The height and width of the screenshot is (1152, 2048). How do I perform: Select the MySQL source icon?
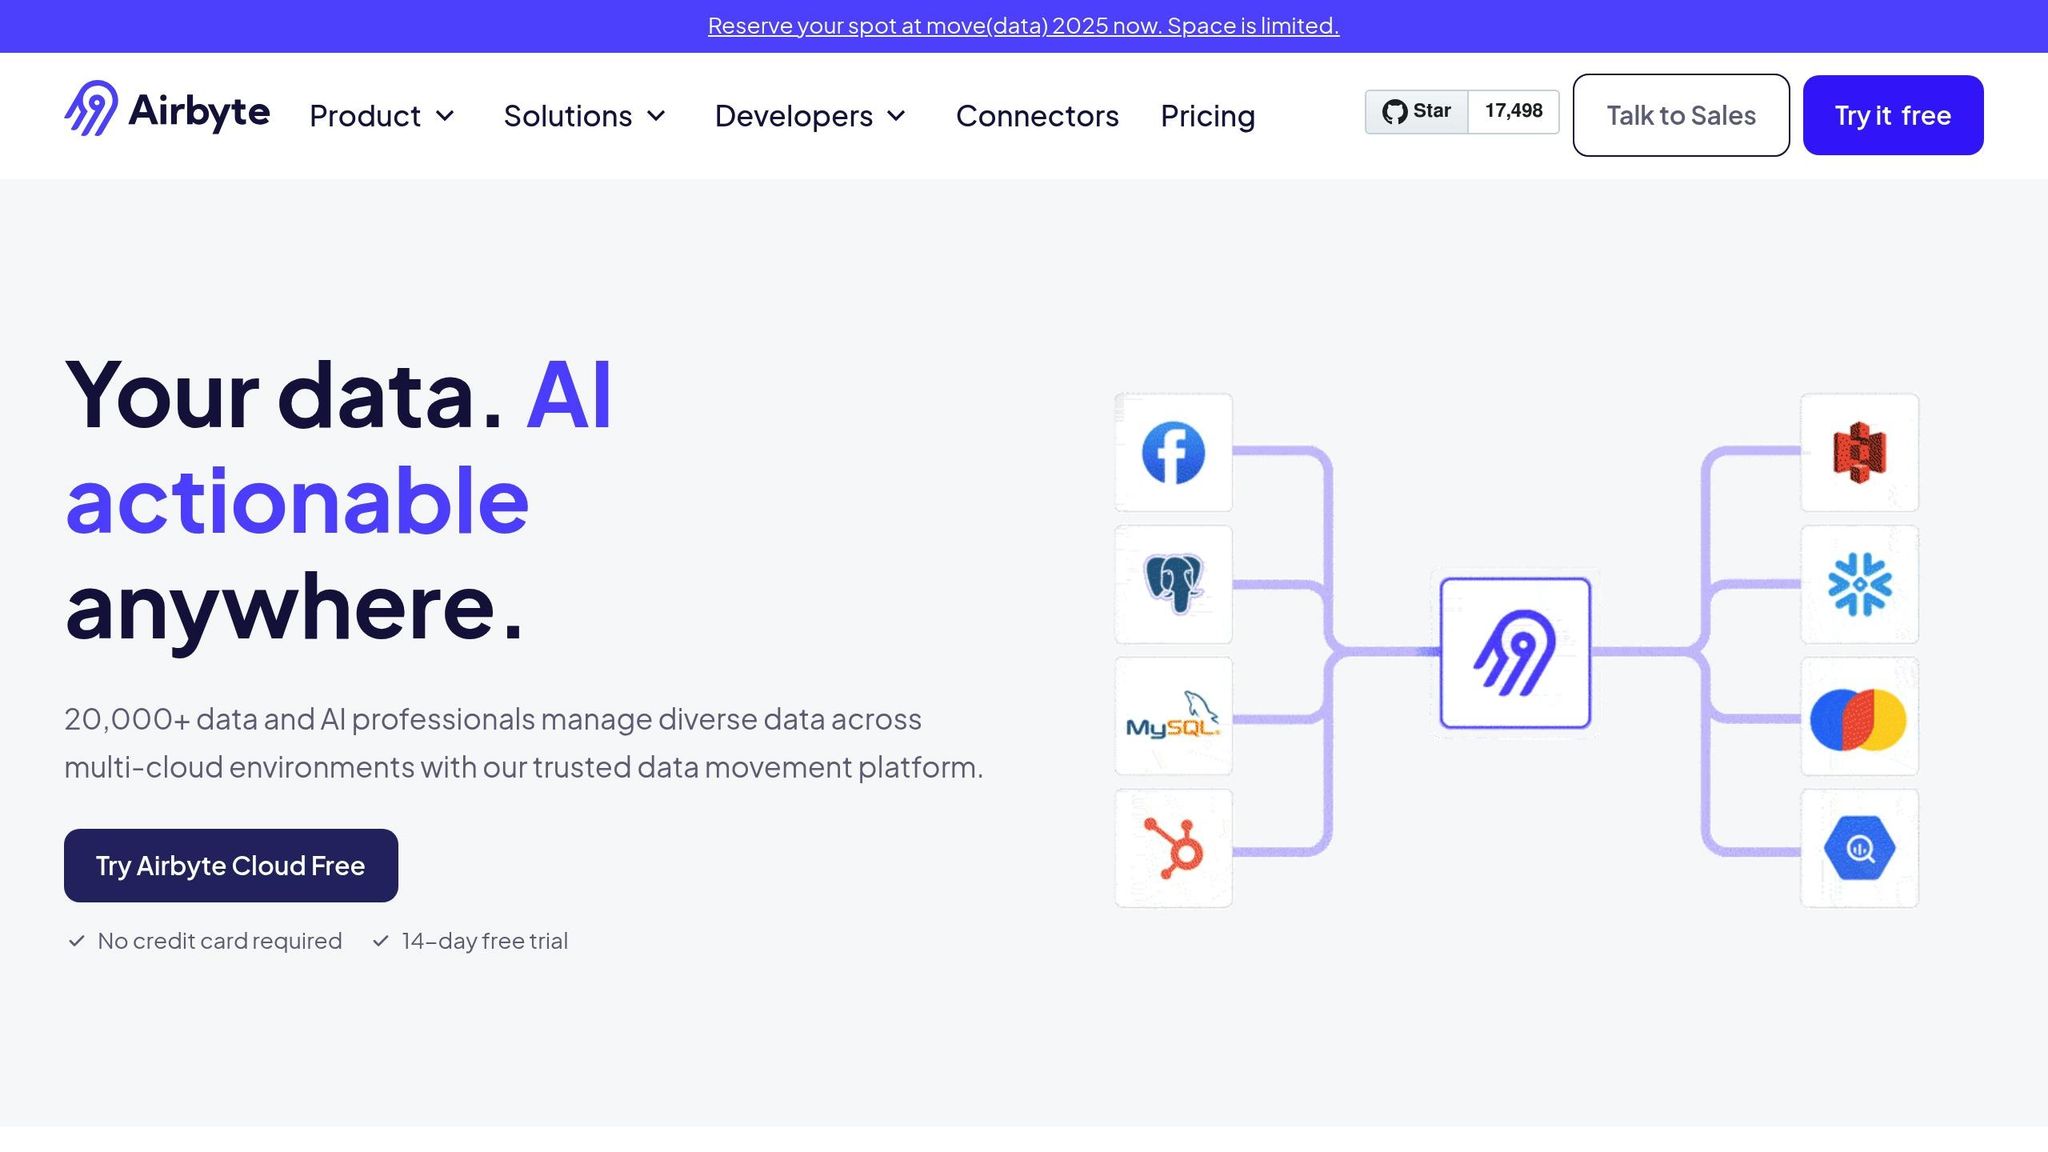pyautogui.click(x=1173, y=716)
